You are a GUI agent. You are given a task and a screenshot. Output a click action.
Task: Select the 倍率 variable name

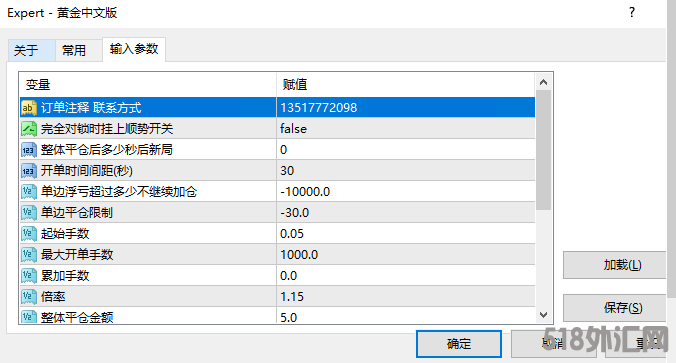[53, 297]
